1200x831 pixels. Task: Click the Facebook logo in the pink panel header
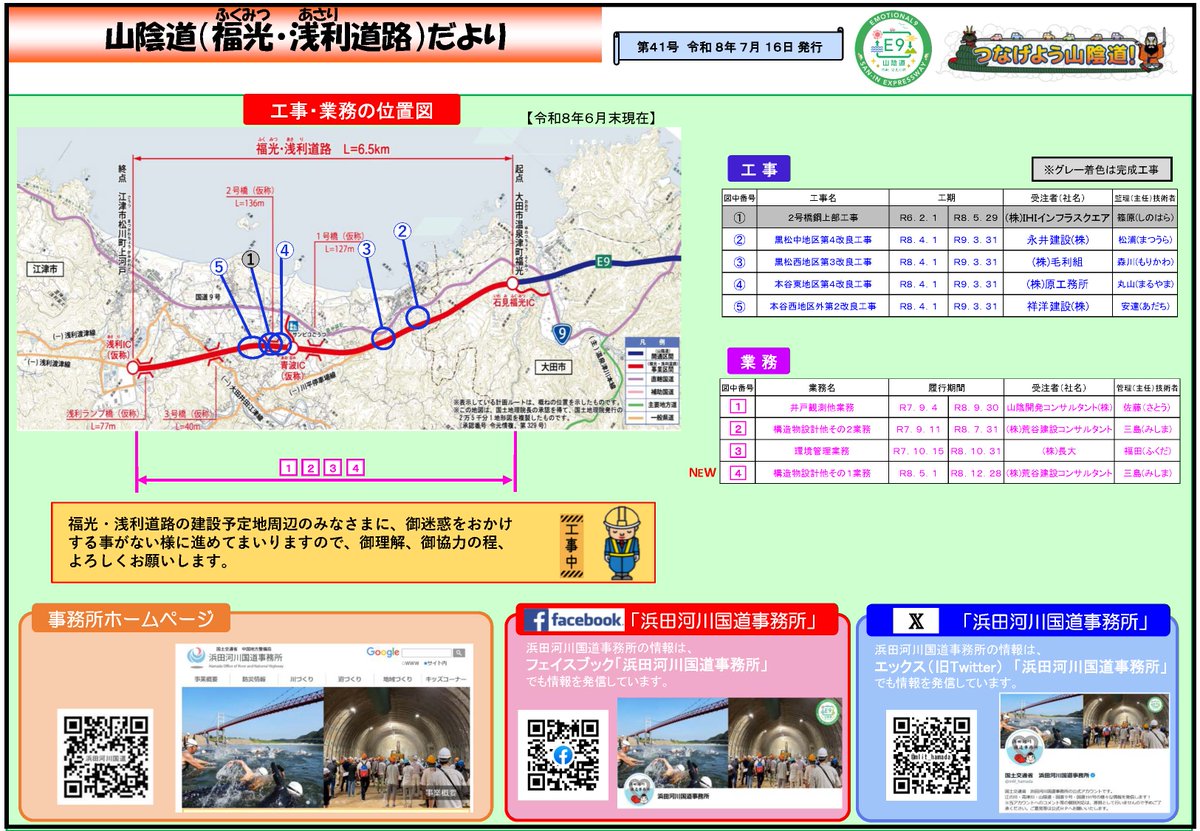point(574,620)
